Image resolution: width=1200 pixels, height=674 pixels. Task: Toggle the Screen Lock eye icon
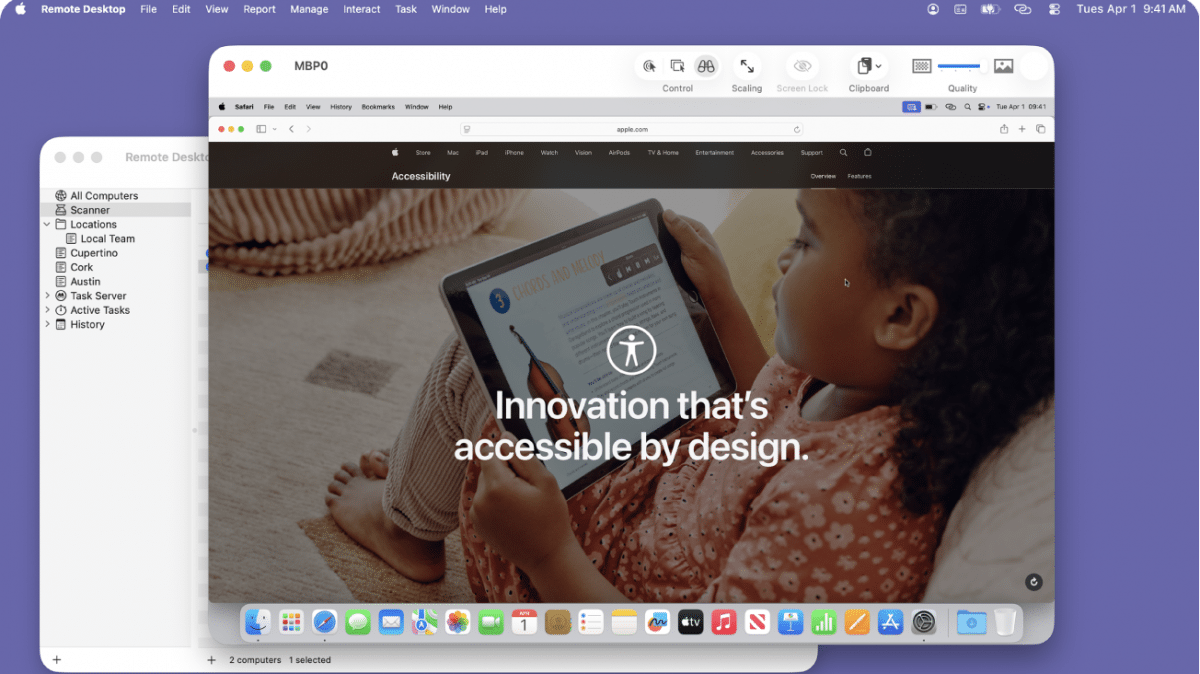click(x=802, y=66)
